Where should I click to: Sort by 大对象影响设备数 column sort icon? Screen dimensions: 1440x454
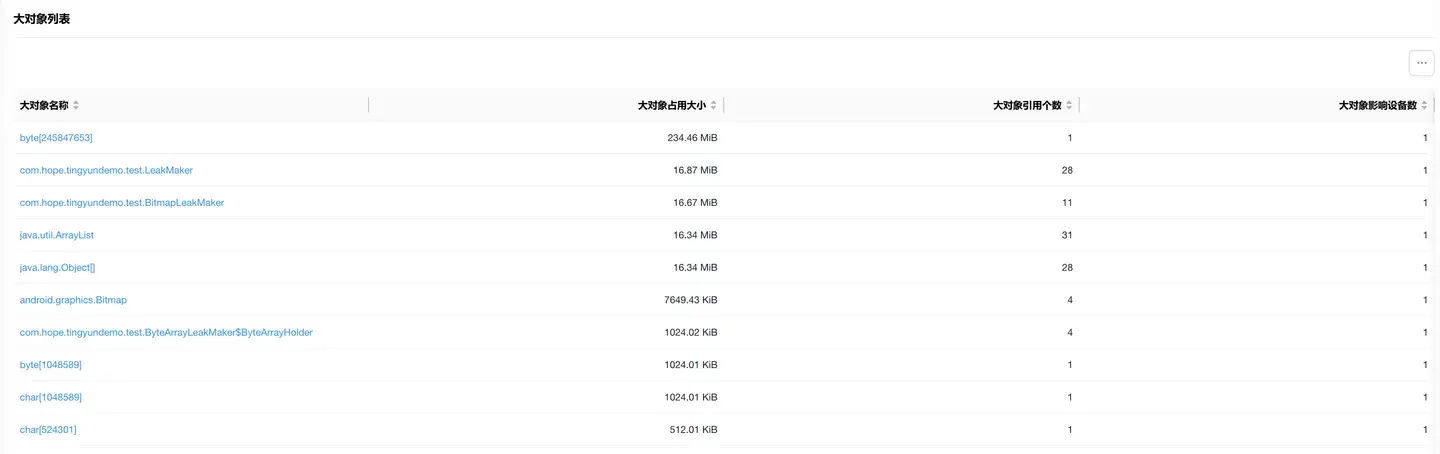pos(1424,105)
